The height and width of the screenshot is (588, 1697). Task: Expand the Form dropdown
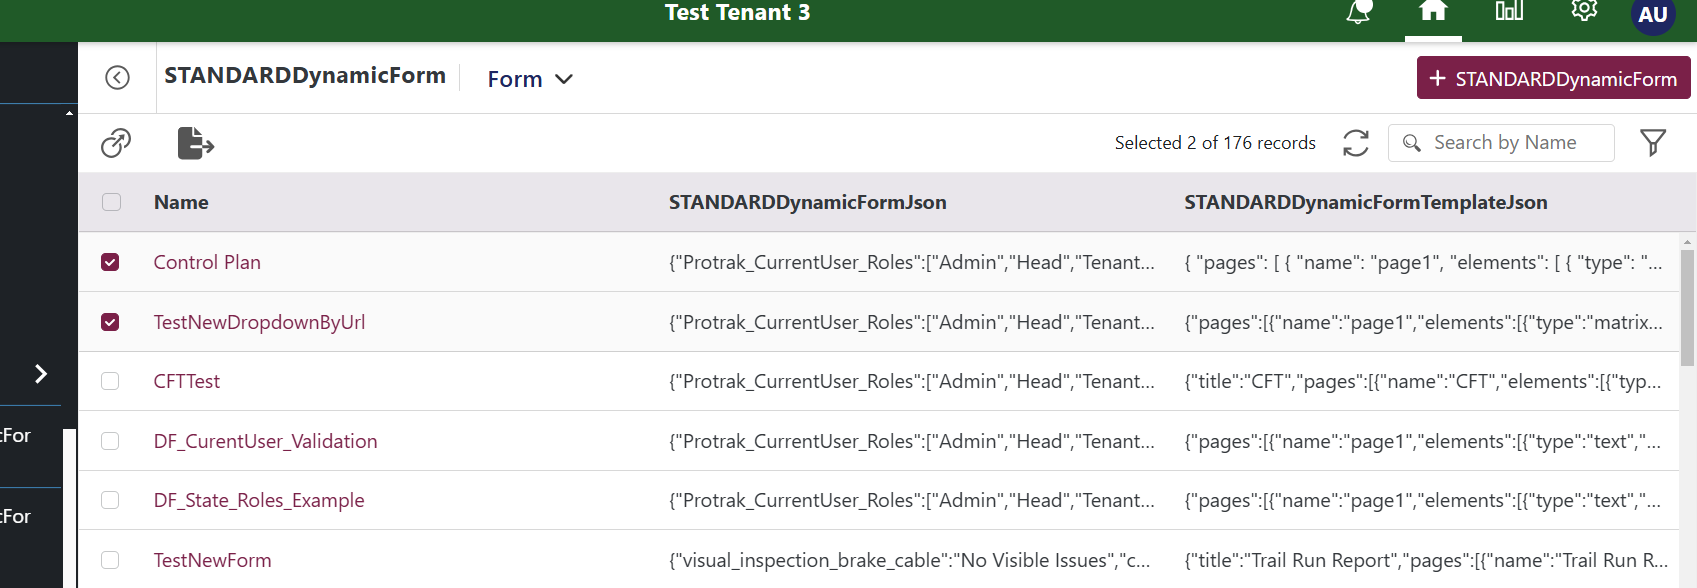tap(530, 79)
